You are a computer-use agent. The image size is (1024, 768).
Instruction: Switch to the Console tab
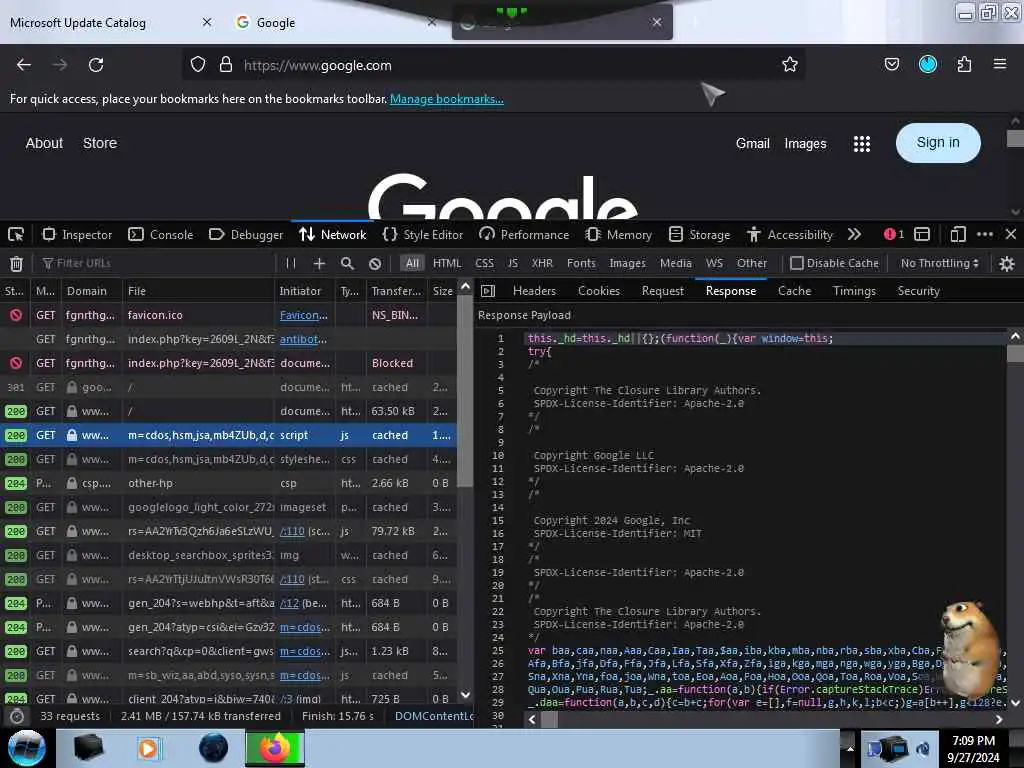pyautogui.click(x=161, y=234)
